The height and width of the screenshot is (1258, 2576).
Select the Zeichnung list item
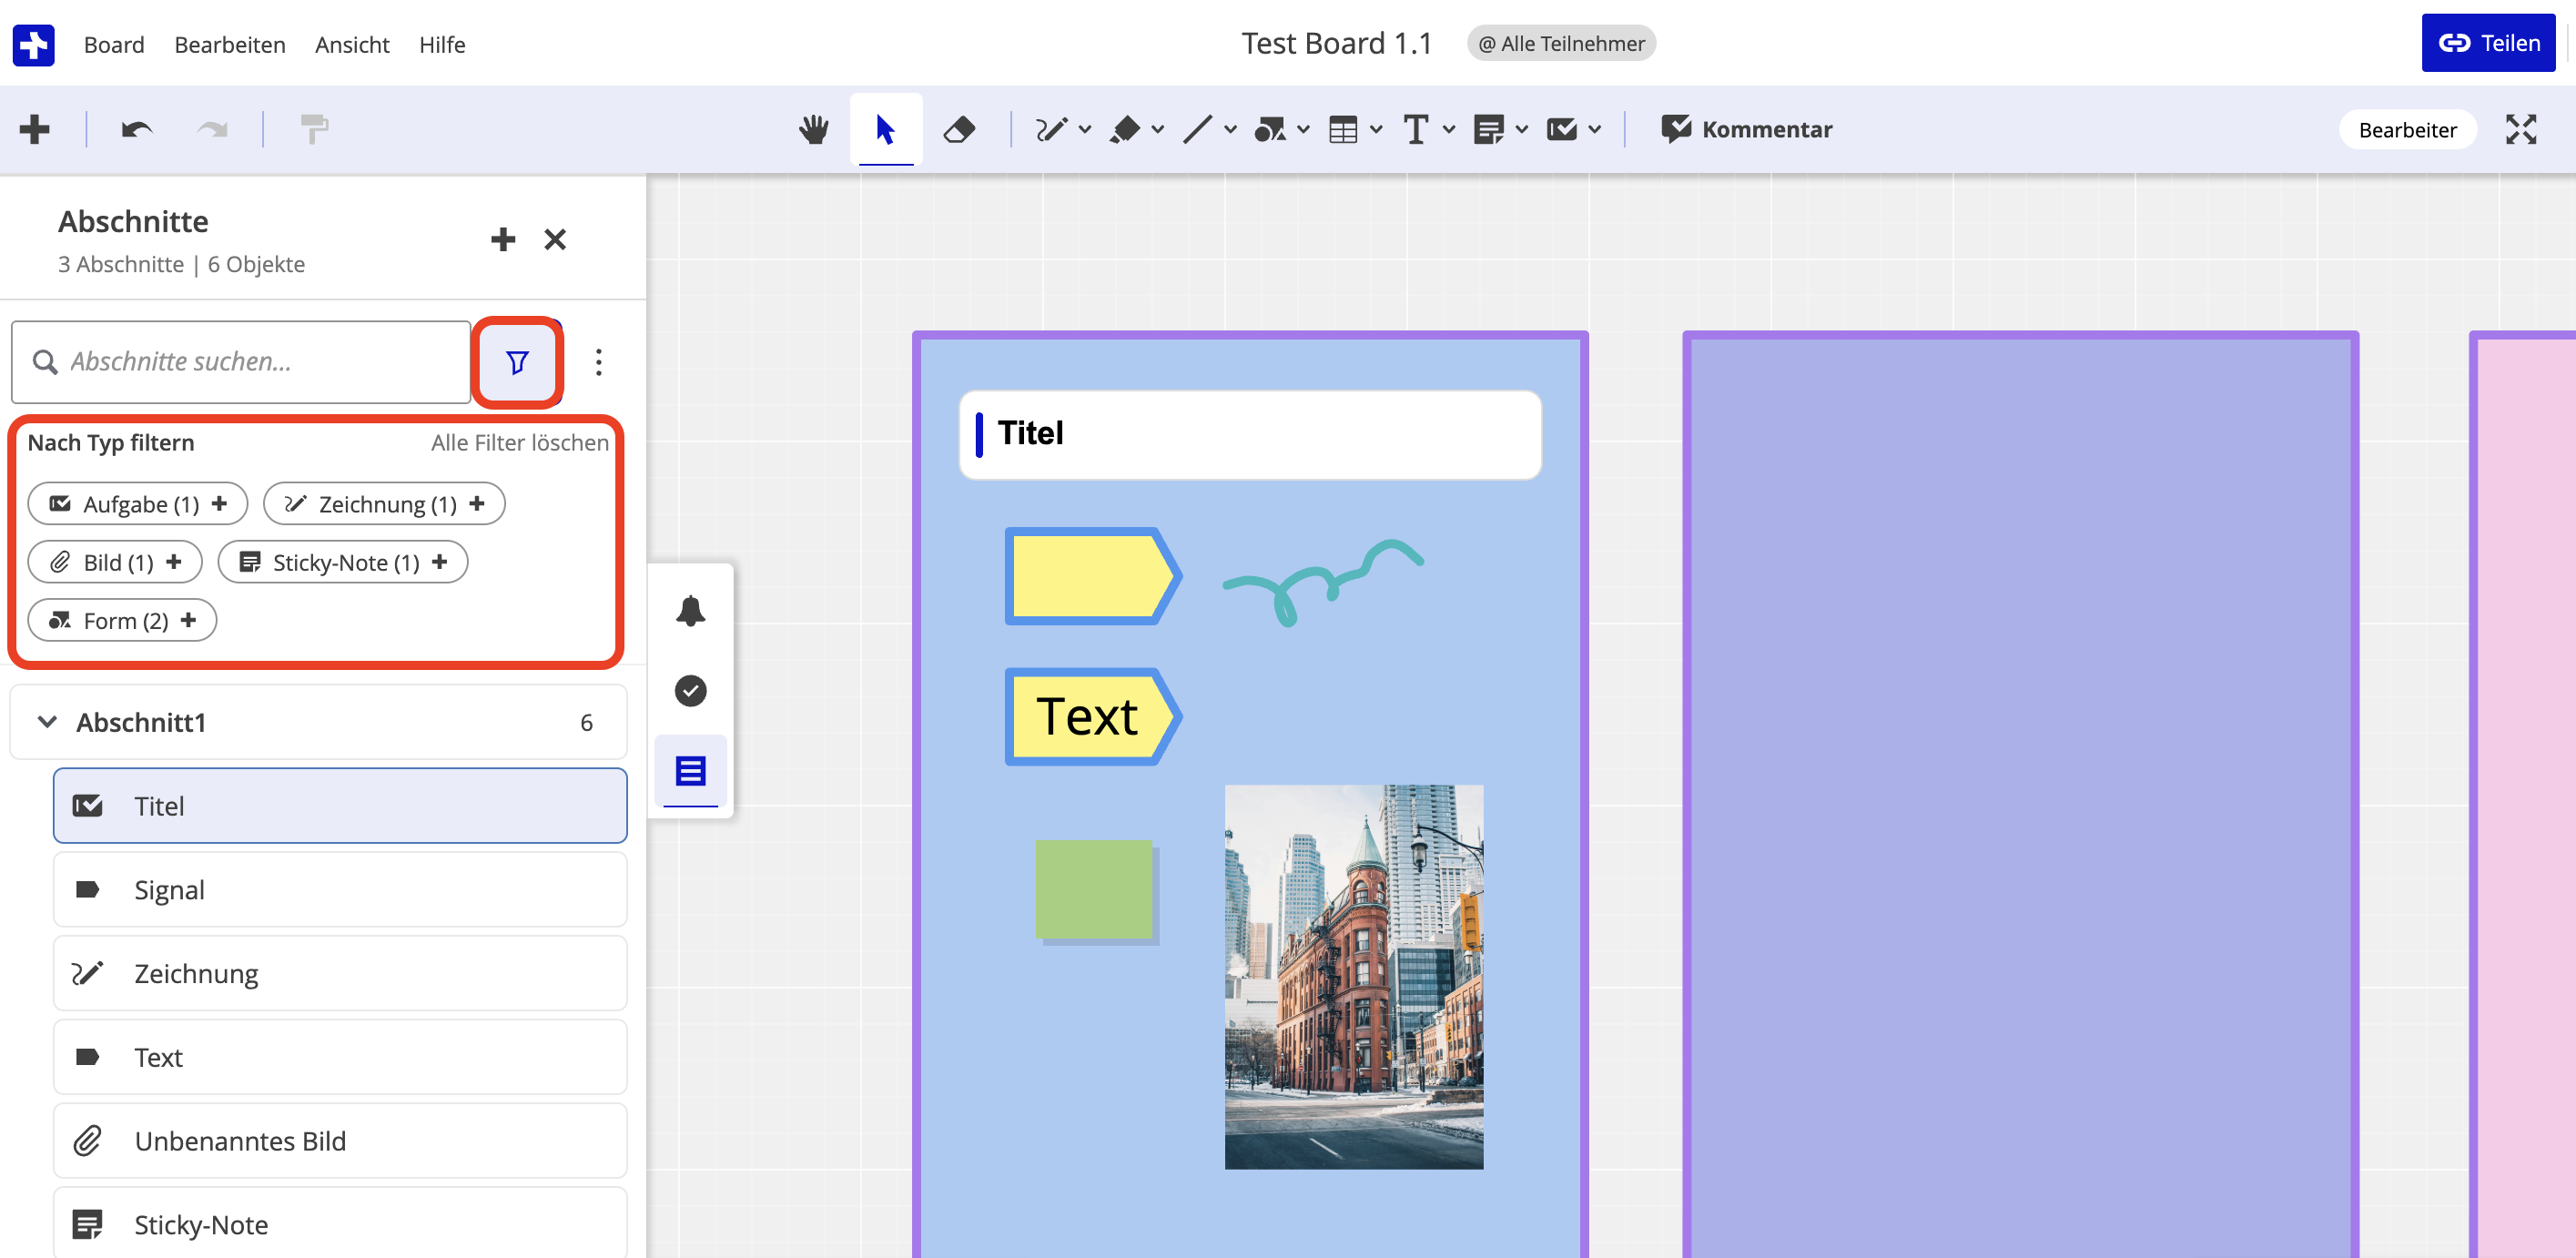click(x=340, y=973)
